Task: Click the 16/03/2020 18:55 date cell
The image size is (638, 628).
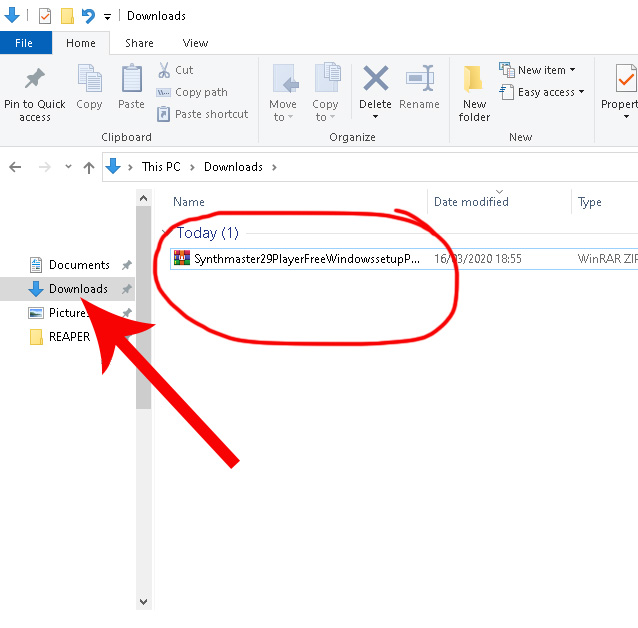Action: 478,259
